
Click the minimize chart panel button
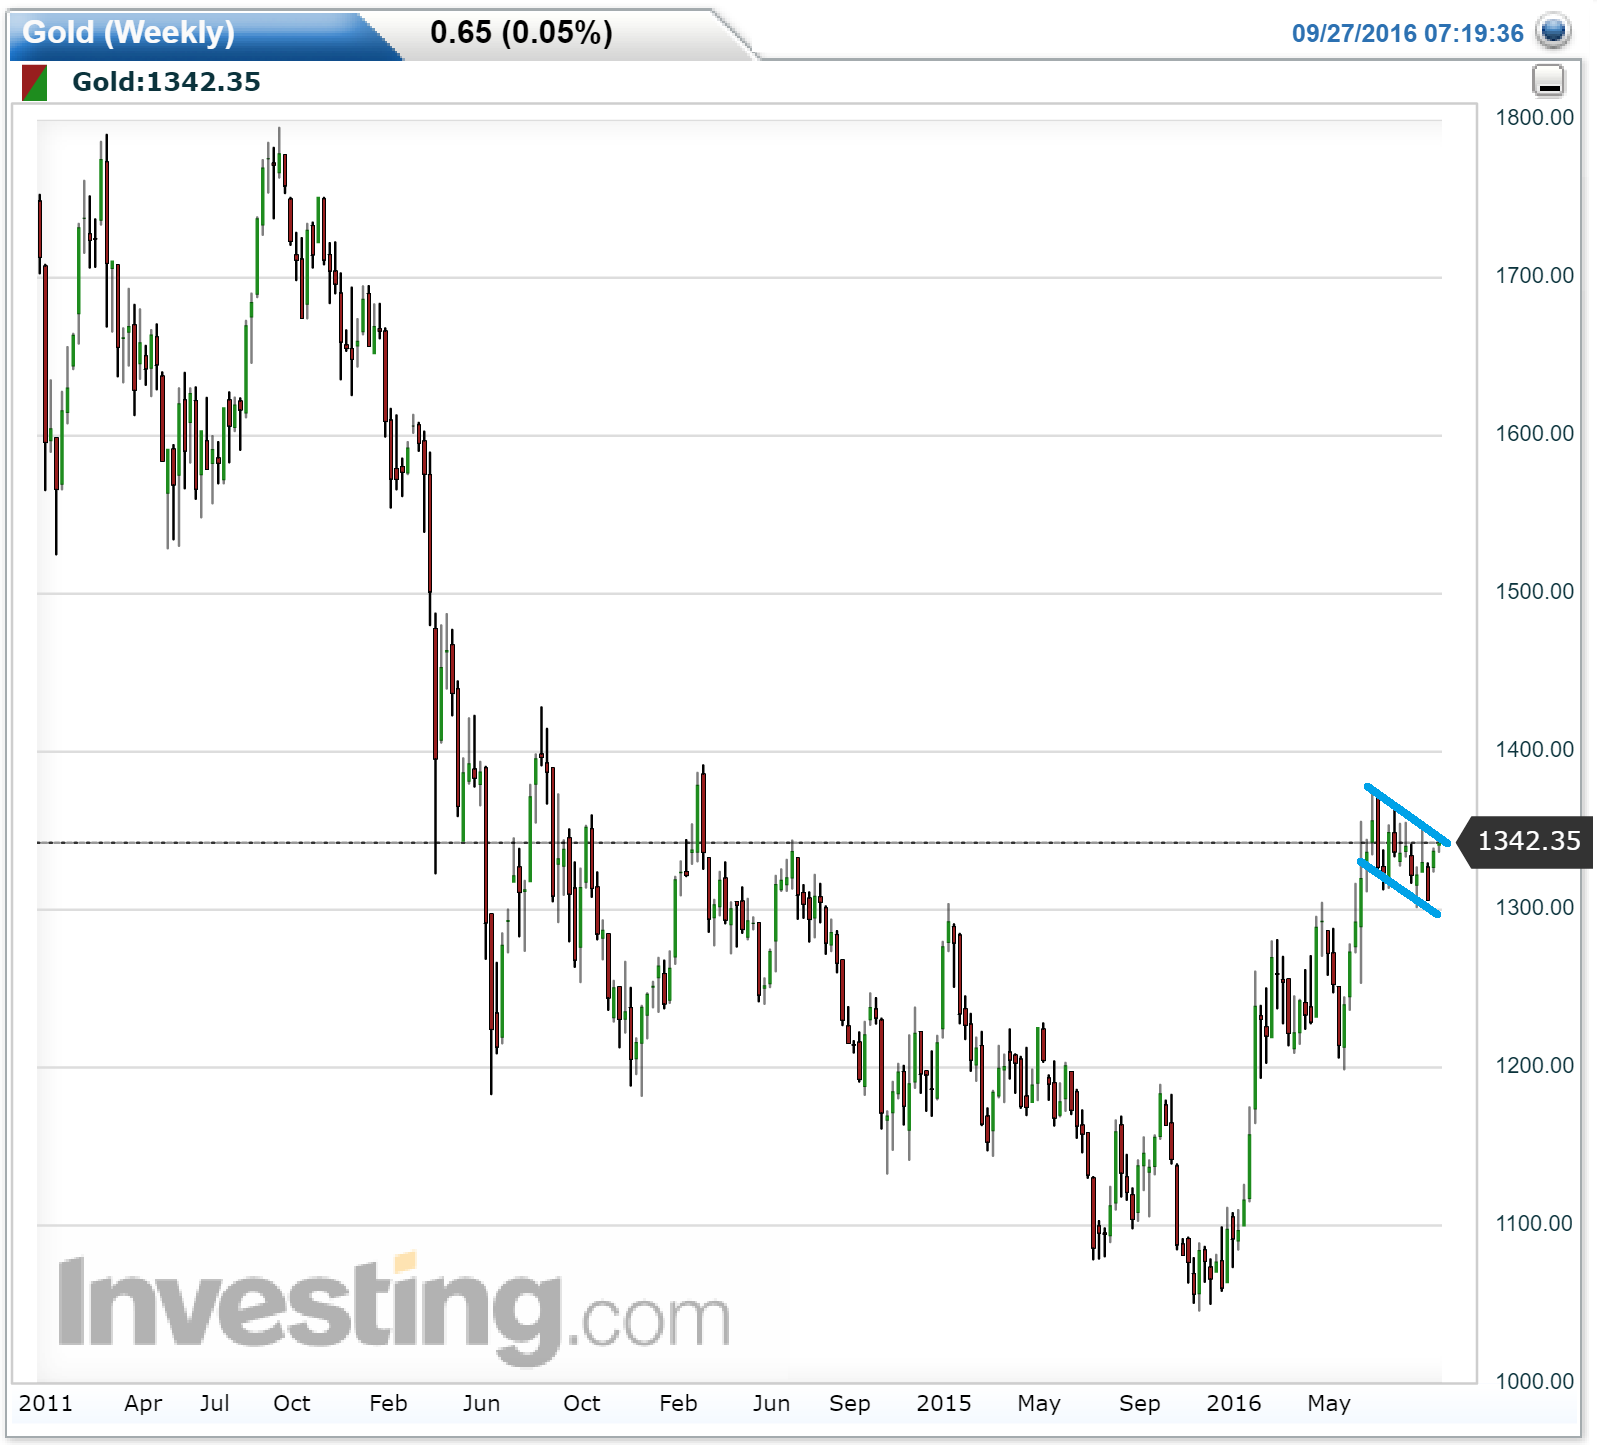coord(1549,81)
